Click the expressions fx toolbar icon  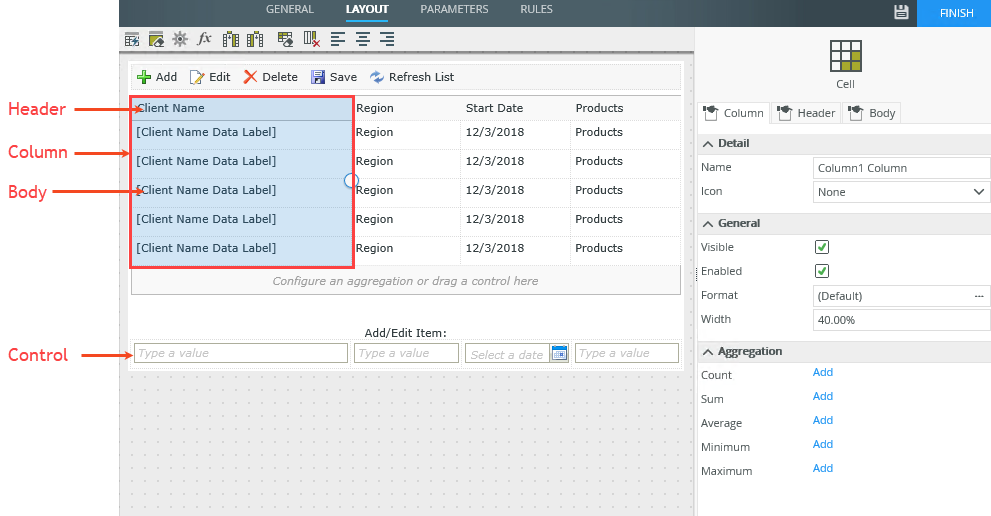point(205,39)
